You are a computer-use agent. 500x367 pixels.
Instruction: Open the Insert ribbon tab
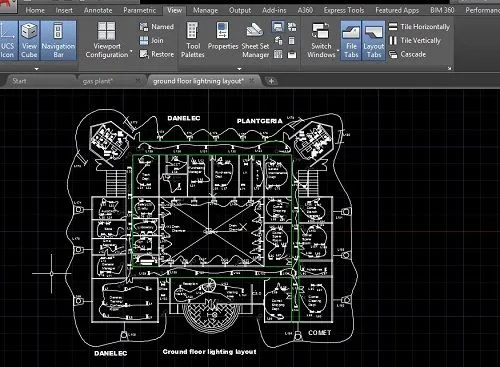pos(64,10)
